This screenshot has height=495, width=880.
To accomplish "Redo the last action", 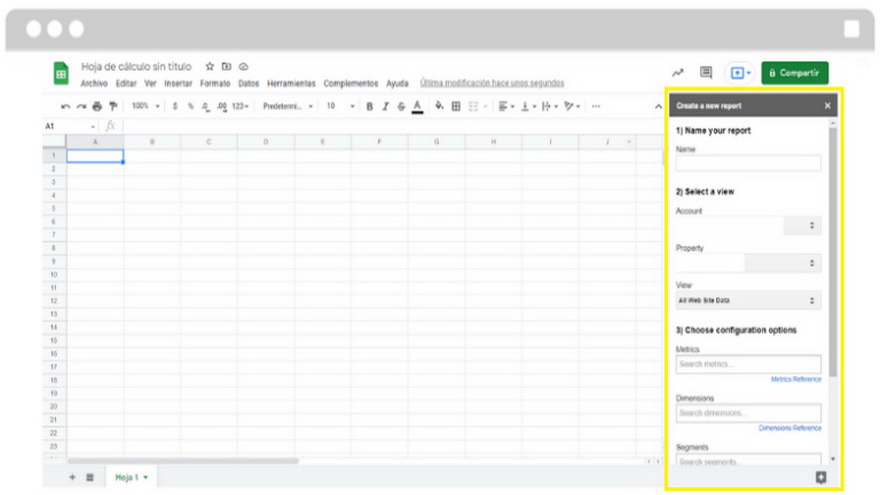I will (81, 106).
